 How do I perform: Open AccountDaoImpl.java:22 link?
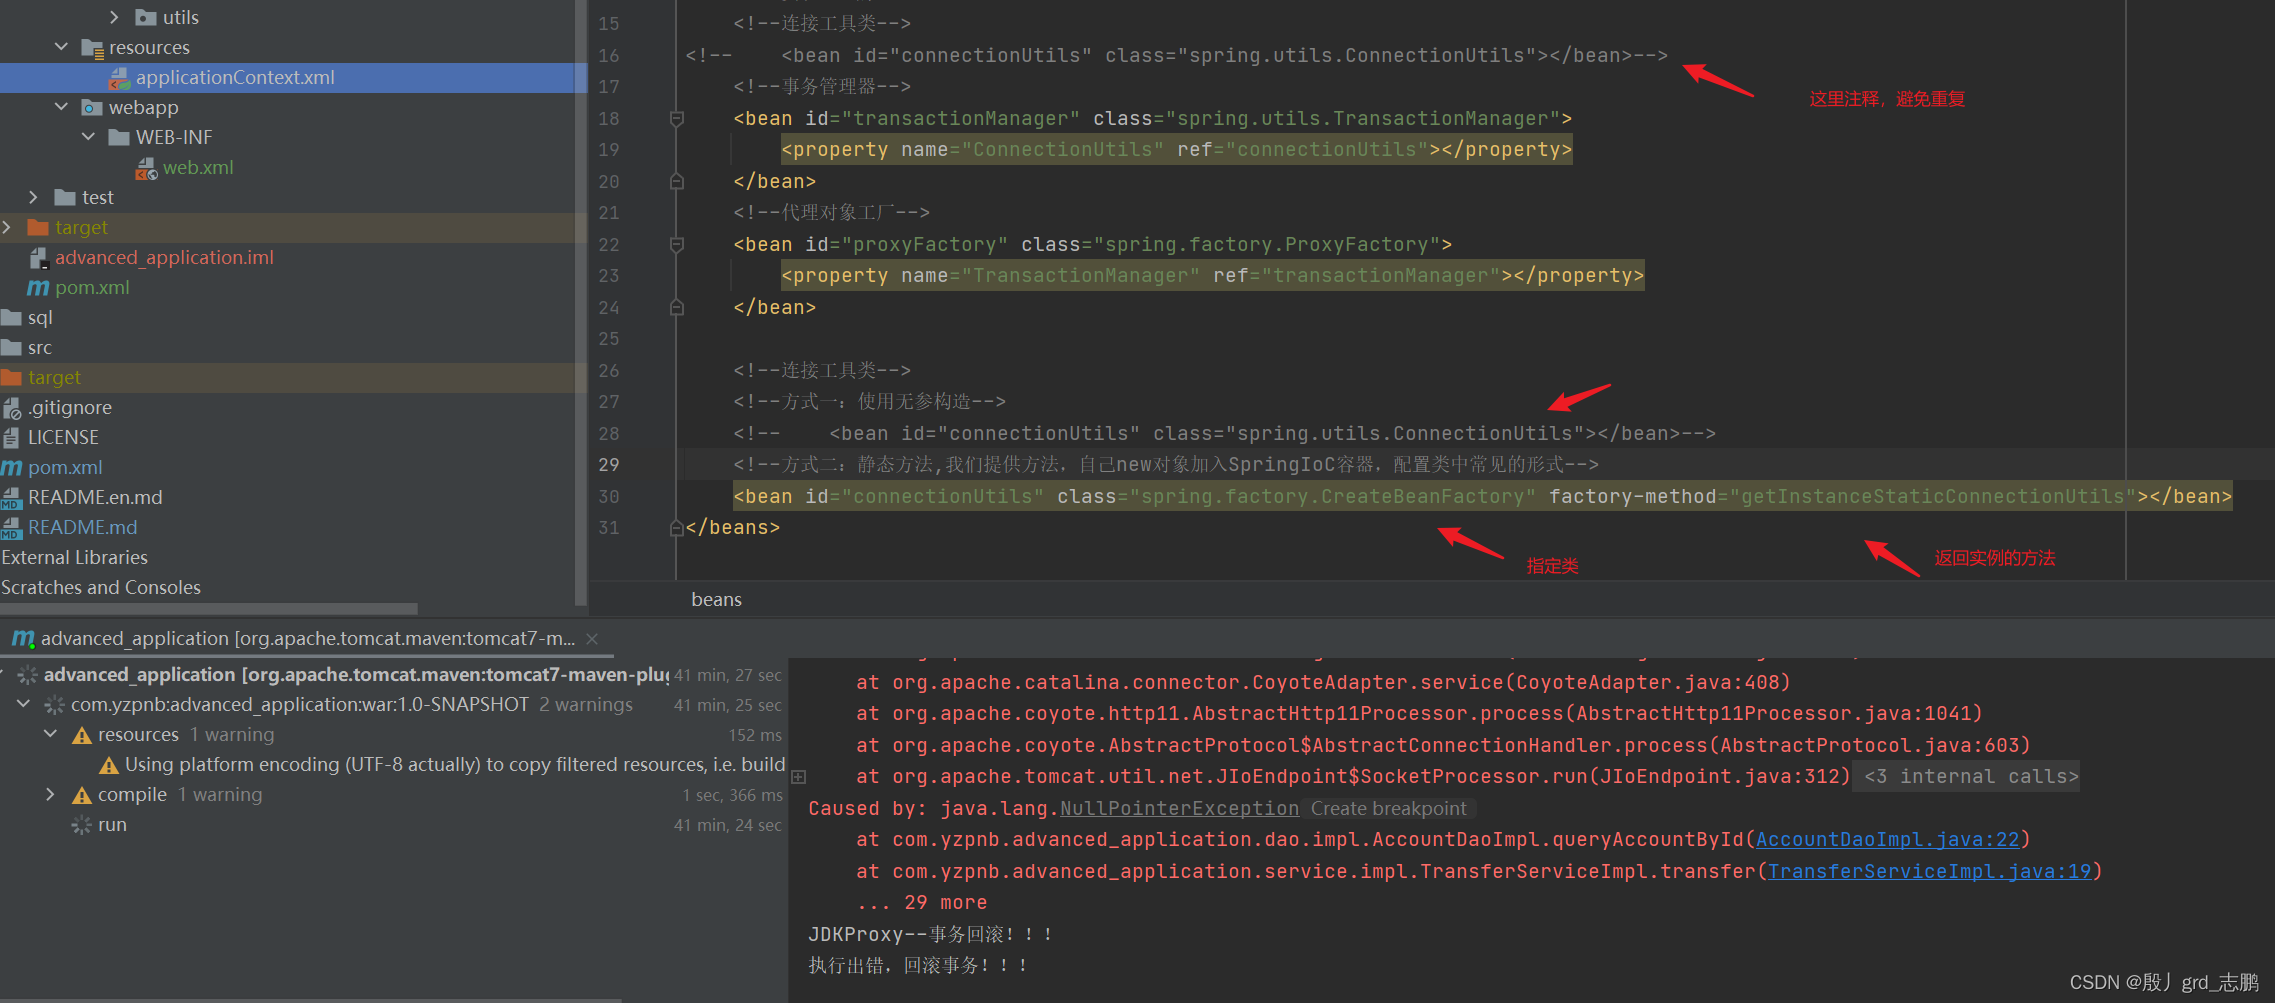[1888, 840]
